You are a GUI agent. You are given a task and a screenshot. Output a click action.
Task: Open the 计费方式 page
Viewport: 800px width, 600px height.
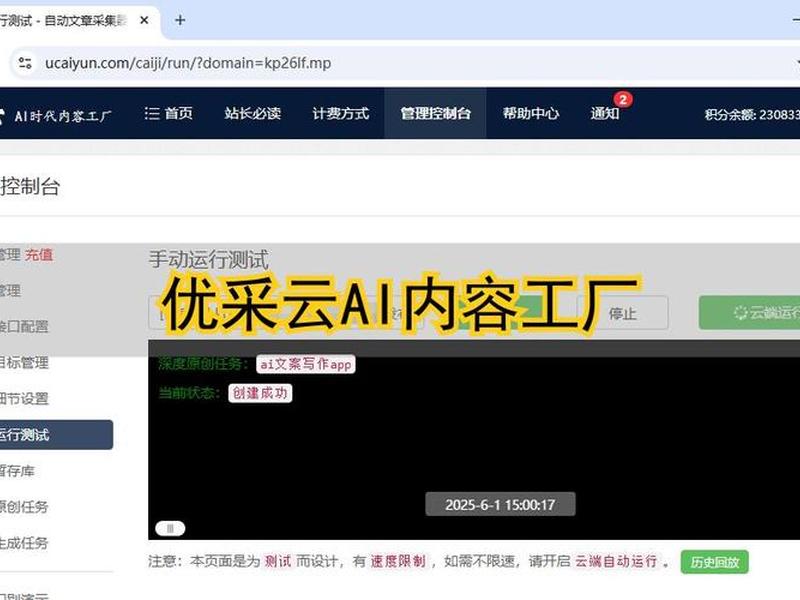tap(340, 113)
